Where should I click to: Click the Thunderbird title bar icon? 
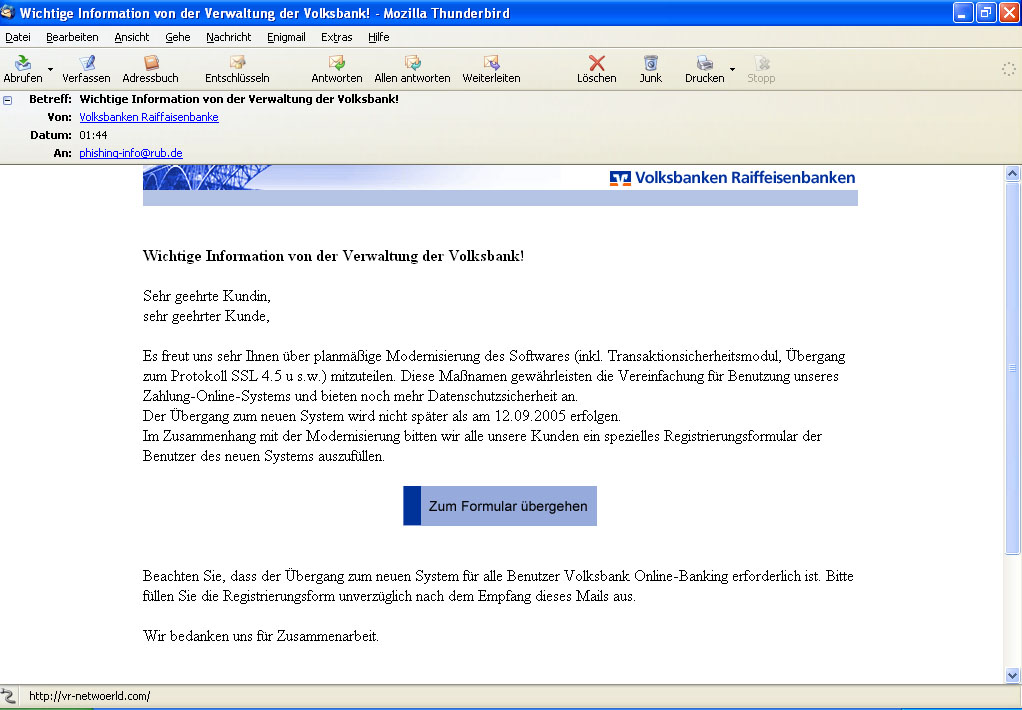coord(8,12)
